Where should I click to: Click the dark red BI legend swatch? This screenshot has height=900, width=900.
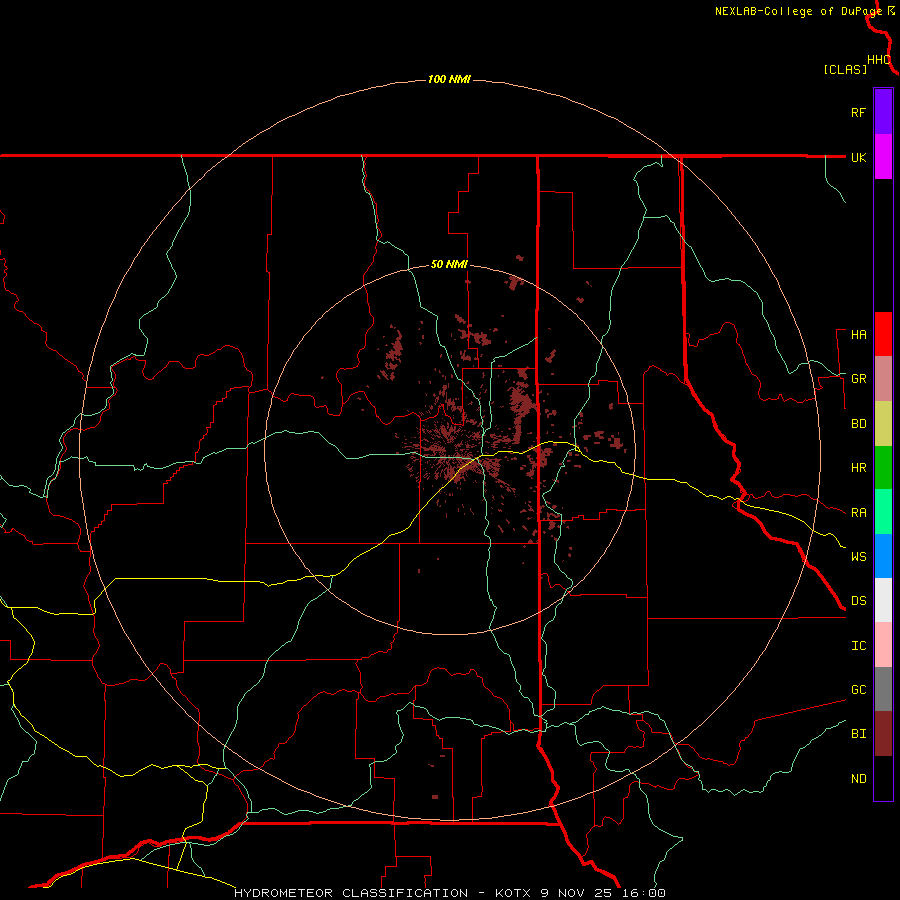(x=883, y=734)
